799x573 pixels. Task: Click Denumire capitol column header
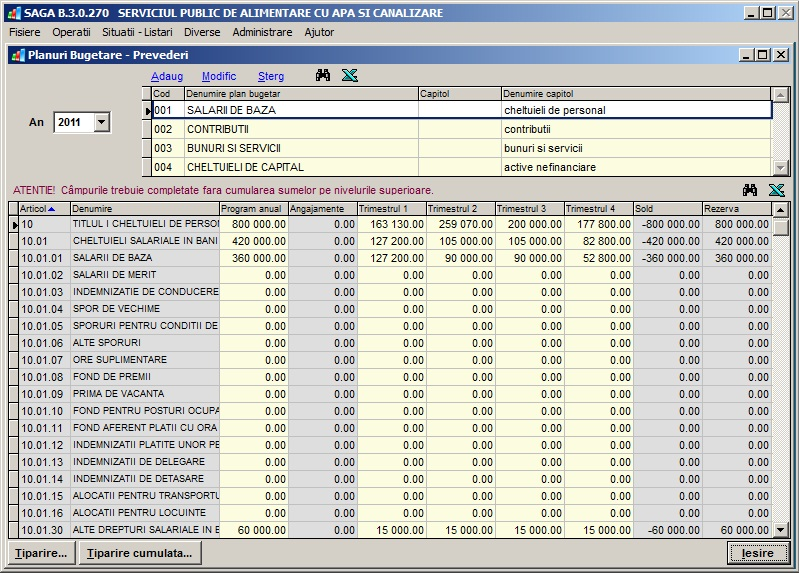pyautogui.click(x=636, y=94)
